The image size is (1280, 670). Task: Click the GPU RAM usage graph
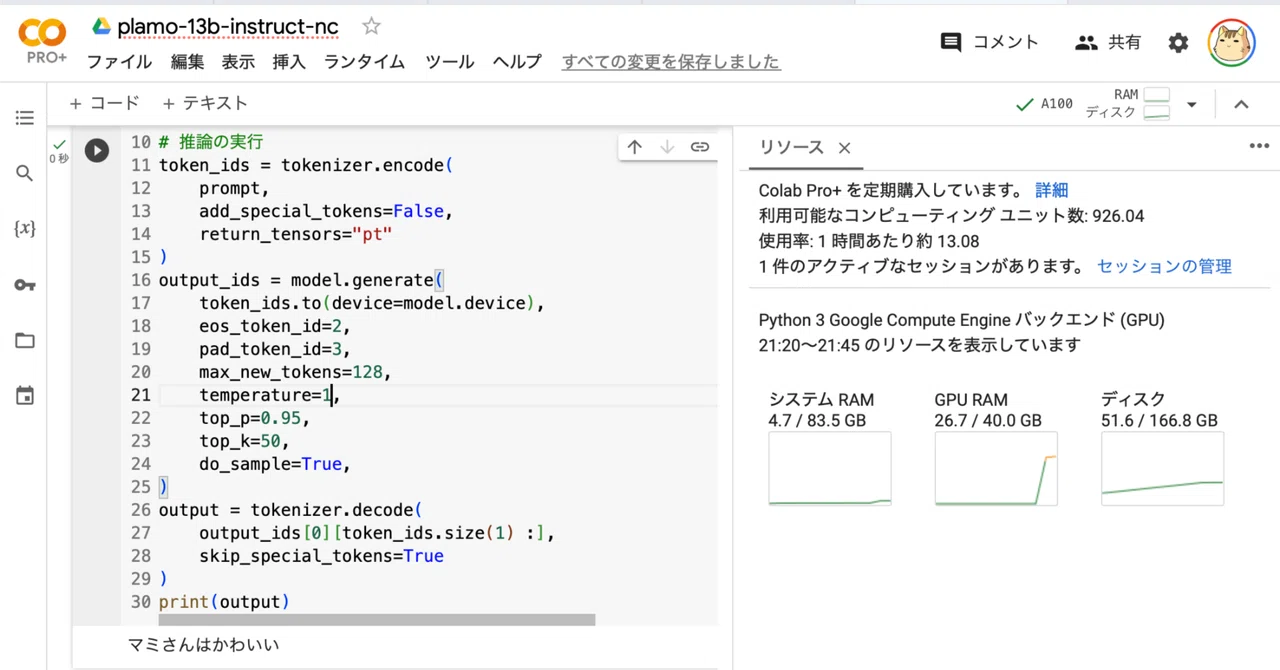995,468
